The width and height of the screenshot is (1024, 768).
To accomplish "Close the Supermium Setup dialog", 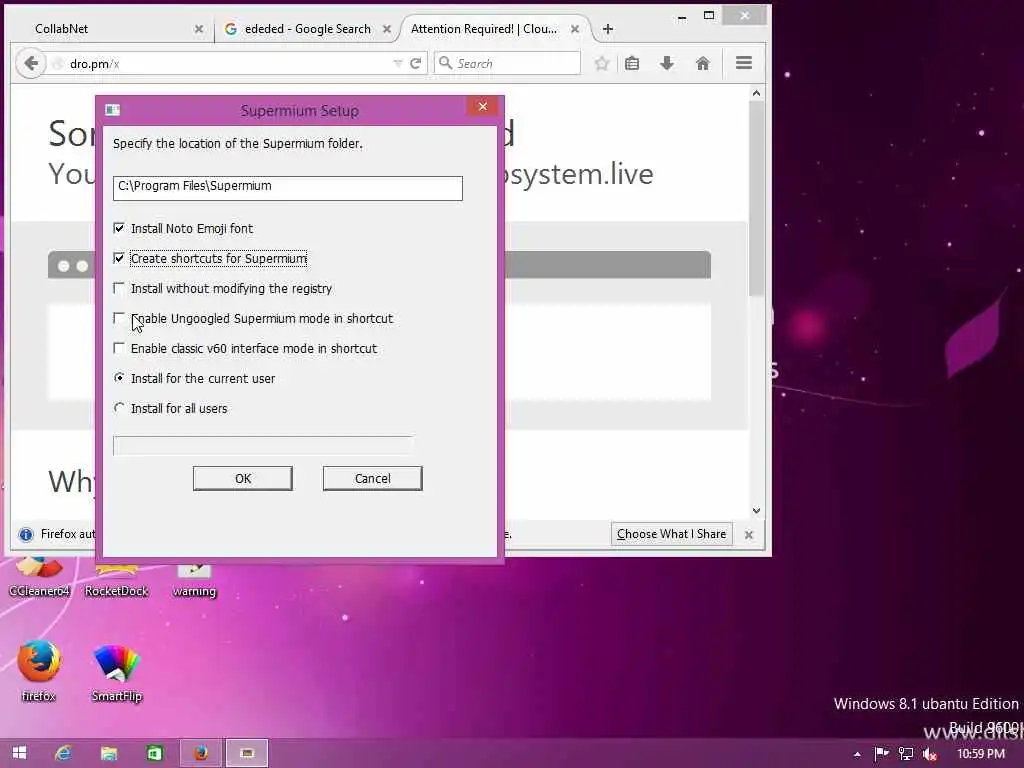I will point(483,106).
